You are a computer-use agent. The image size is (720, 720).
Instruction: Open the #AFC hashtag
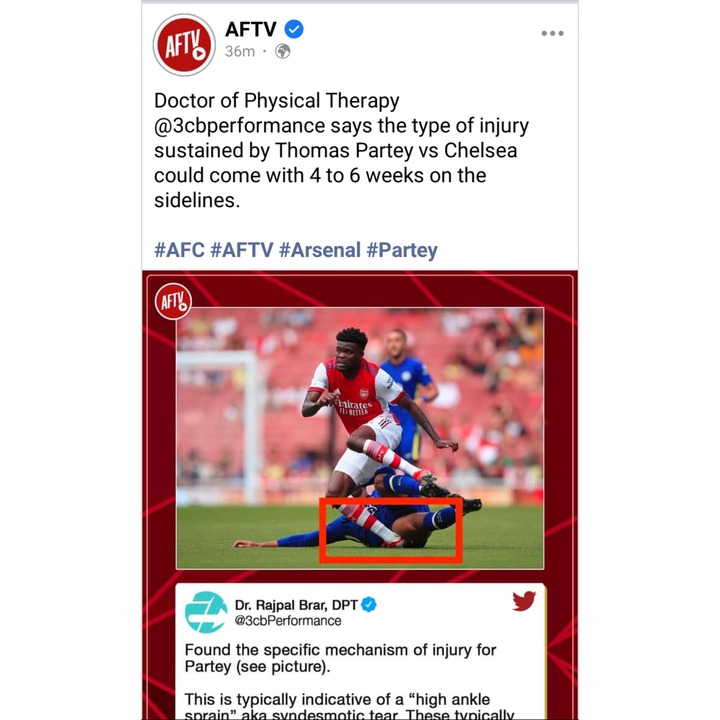[x=179, y=250]
